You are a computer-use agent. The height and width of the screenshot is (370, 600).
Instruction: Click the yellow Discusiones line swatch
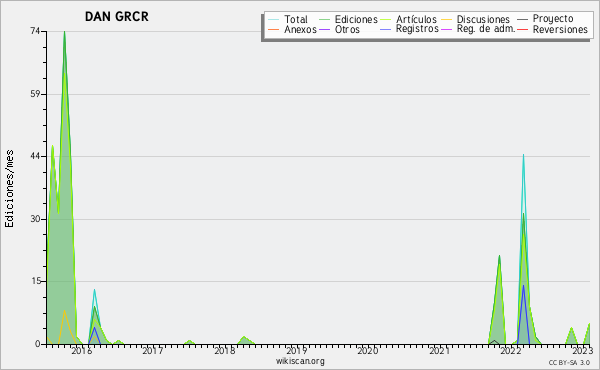click(x=446, y=20)
